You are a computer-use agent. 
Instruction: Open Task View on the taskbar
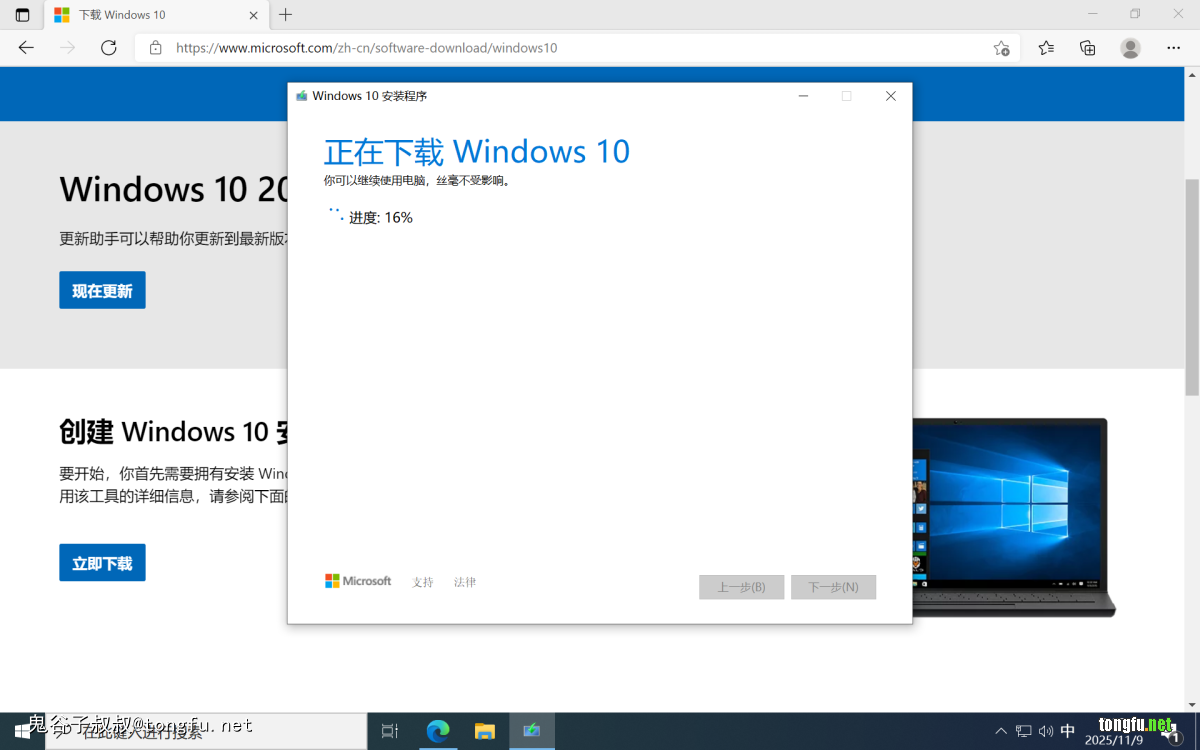pos(390,731)
